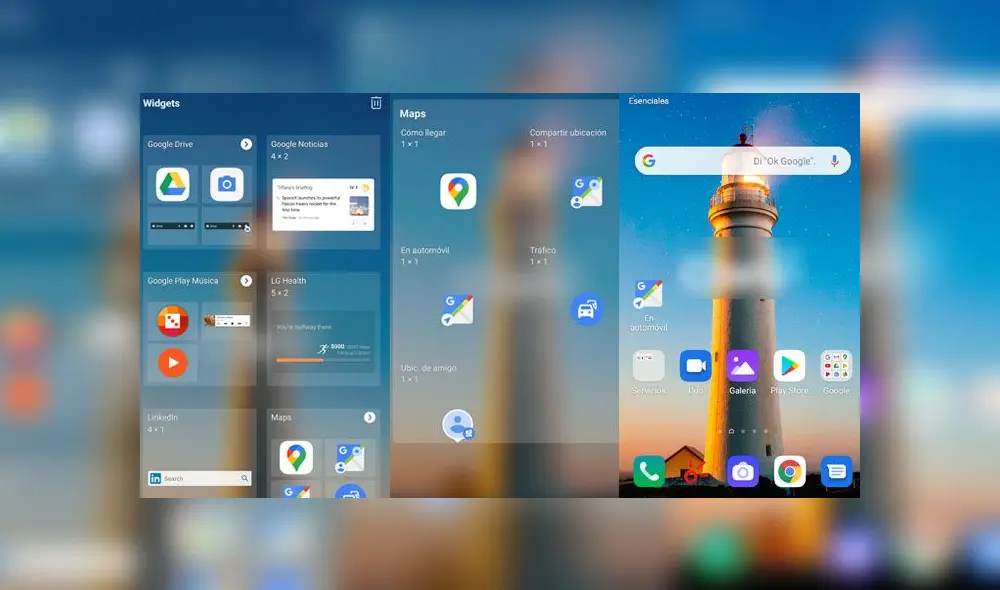The height and width of the screenshot is (590, 1000).
Task: Select the Ubic. de amigo widget
Action: (x=458, y=425)
